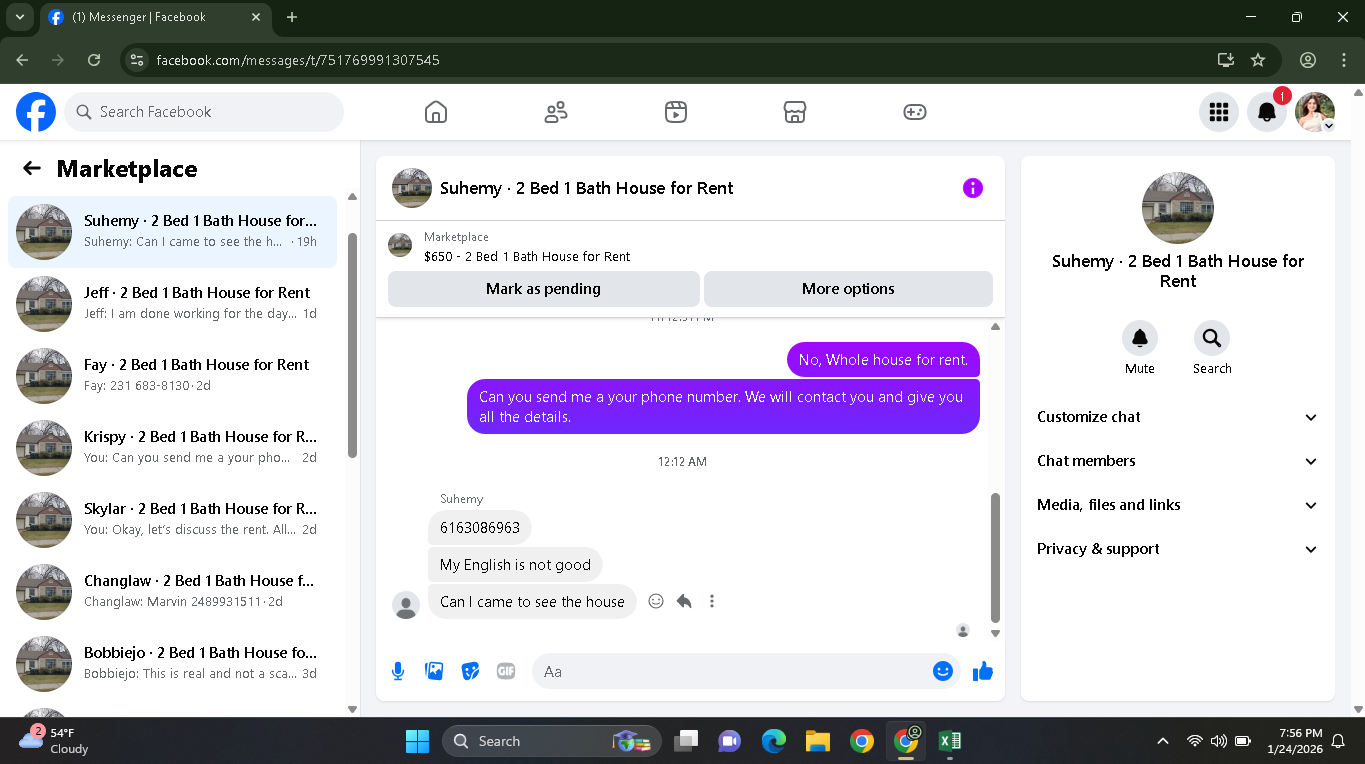Screen dimensions: 1365x764
Task: Open a new Chrome tab
Action: [292, 17]
